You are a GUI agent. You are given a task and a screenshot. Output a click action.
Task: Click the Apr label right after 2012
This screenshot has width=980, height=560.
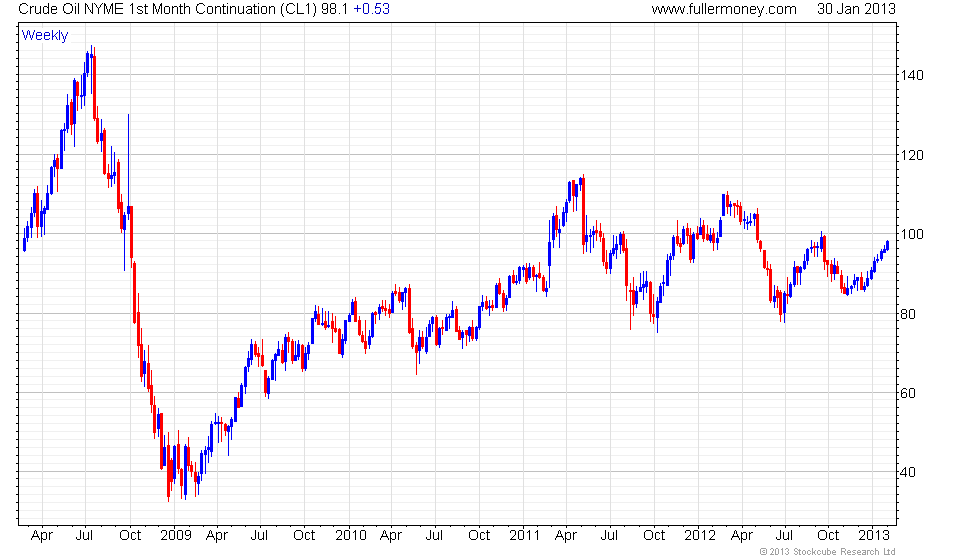[x=742, y=536]
